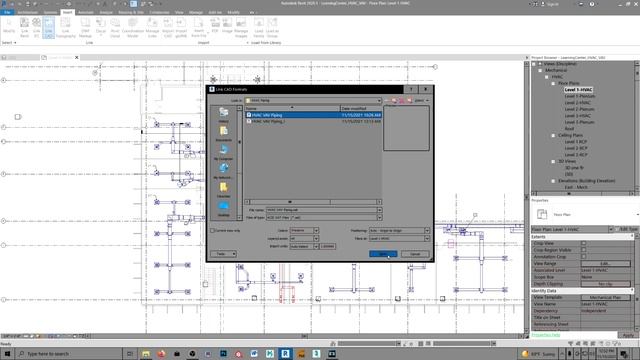The image size is (640, 360).
Task: Click the Revit icon in Windows taskbar
Action: pyautogui.click(x=285, y=353)
